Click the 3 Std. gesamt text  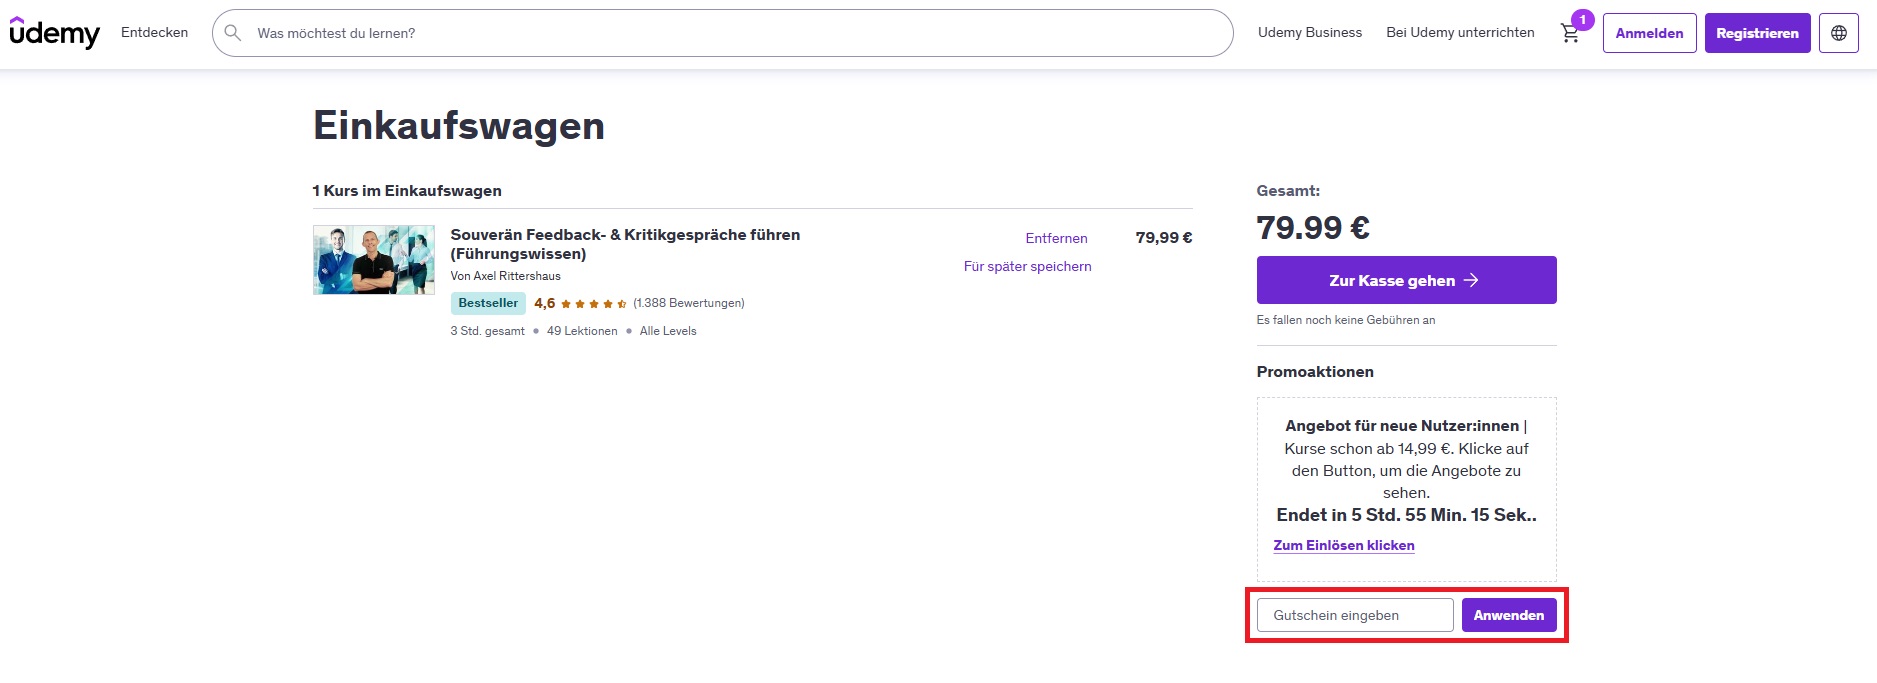(x=487, y=331)
